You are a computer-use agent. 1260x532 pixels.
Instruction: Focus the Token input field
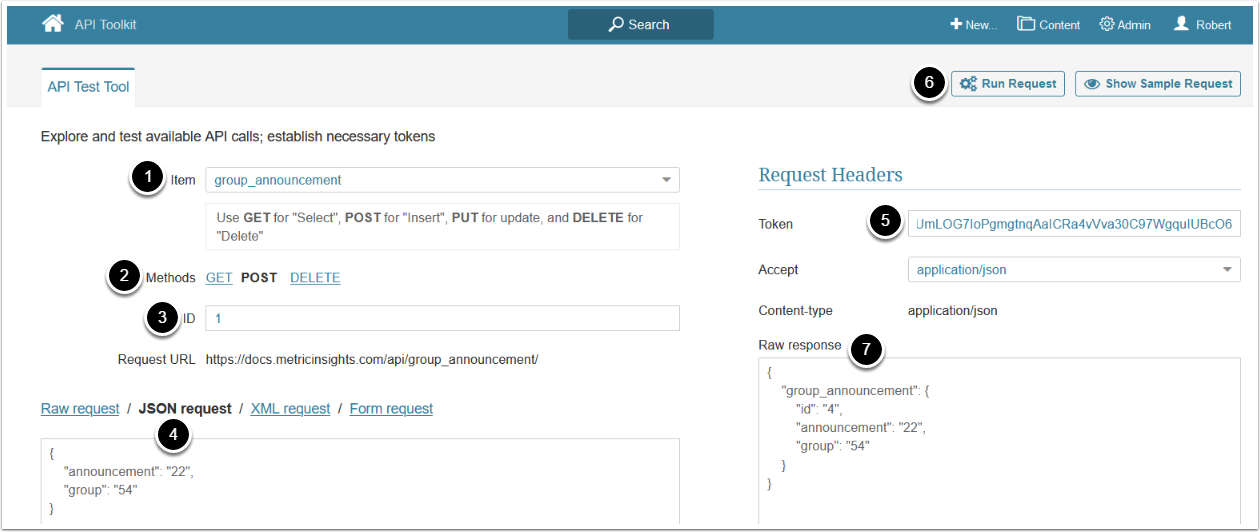click(1073, 224)
